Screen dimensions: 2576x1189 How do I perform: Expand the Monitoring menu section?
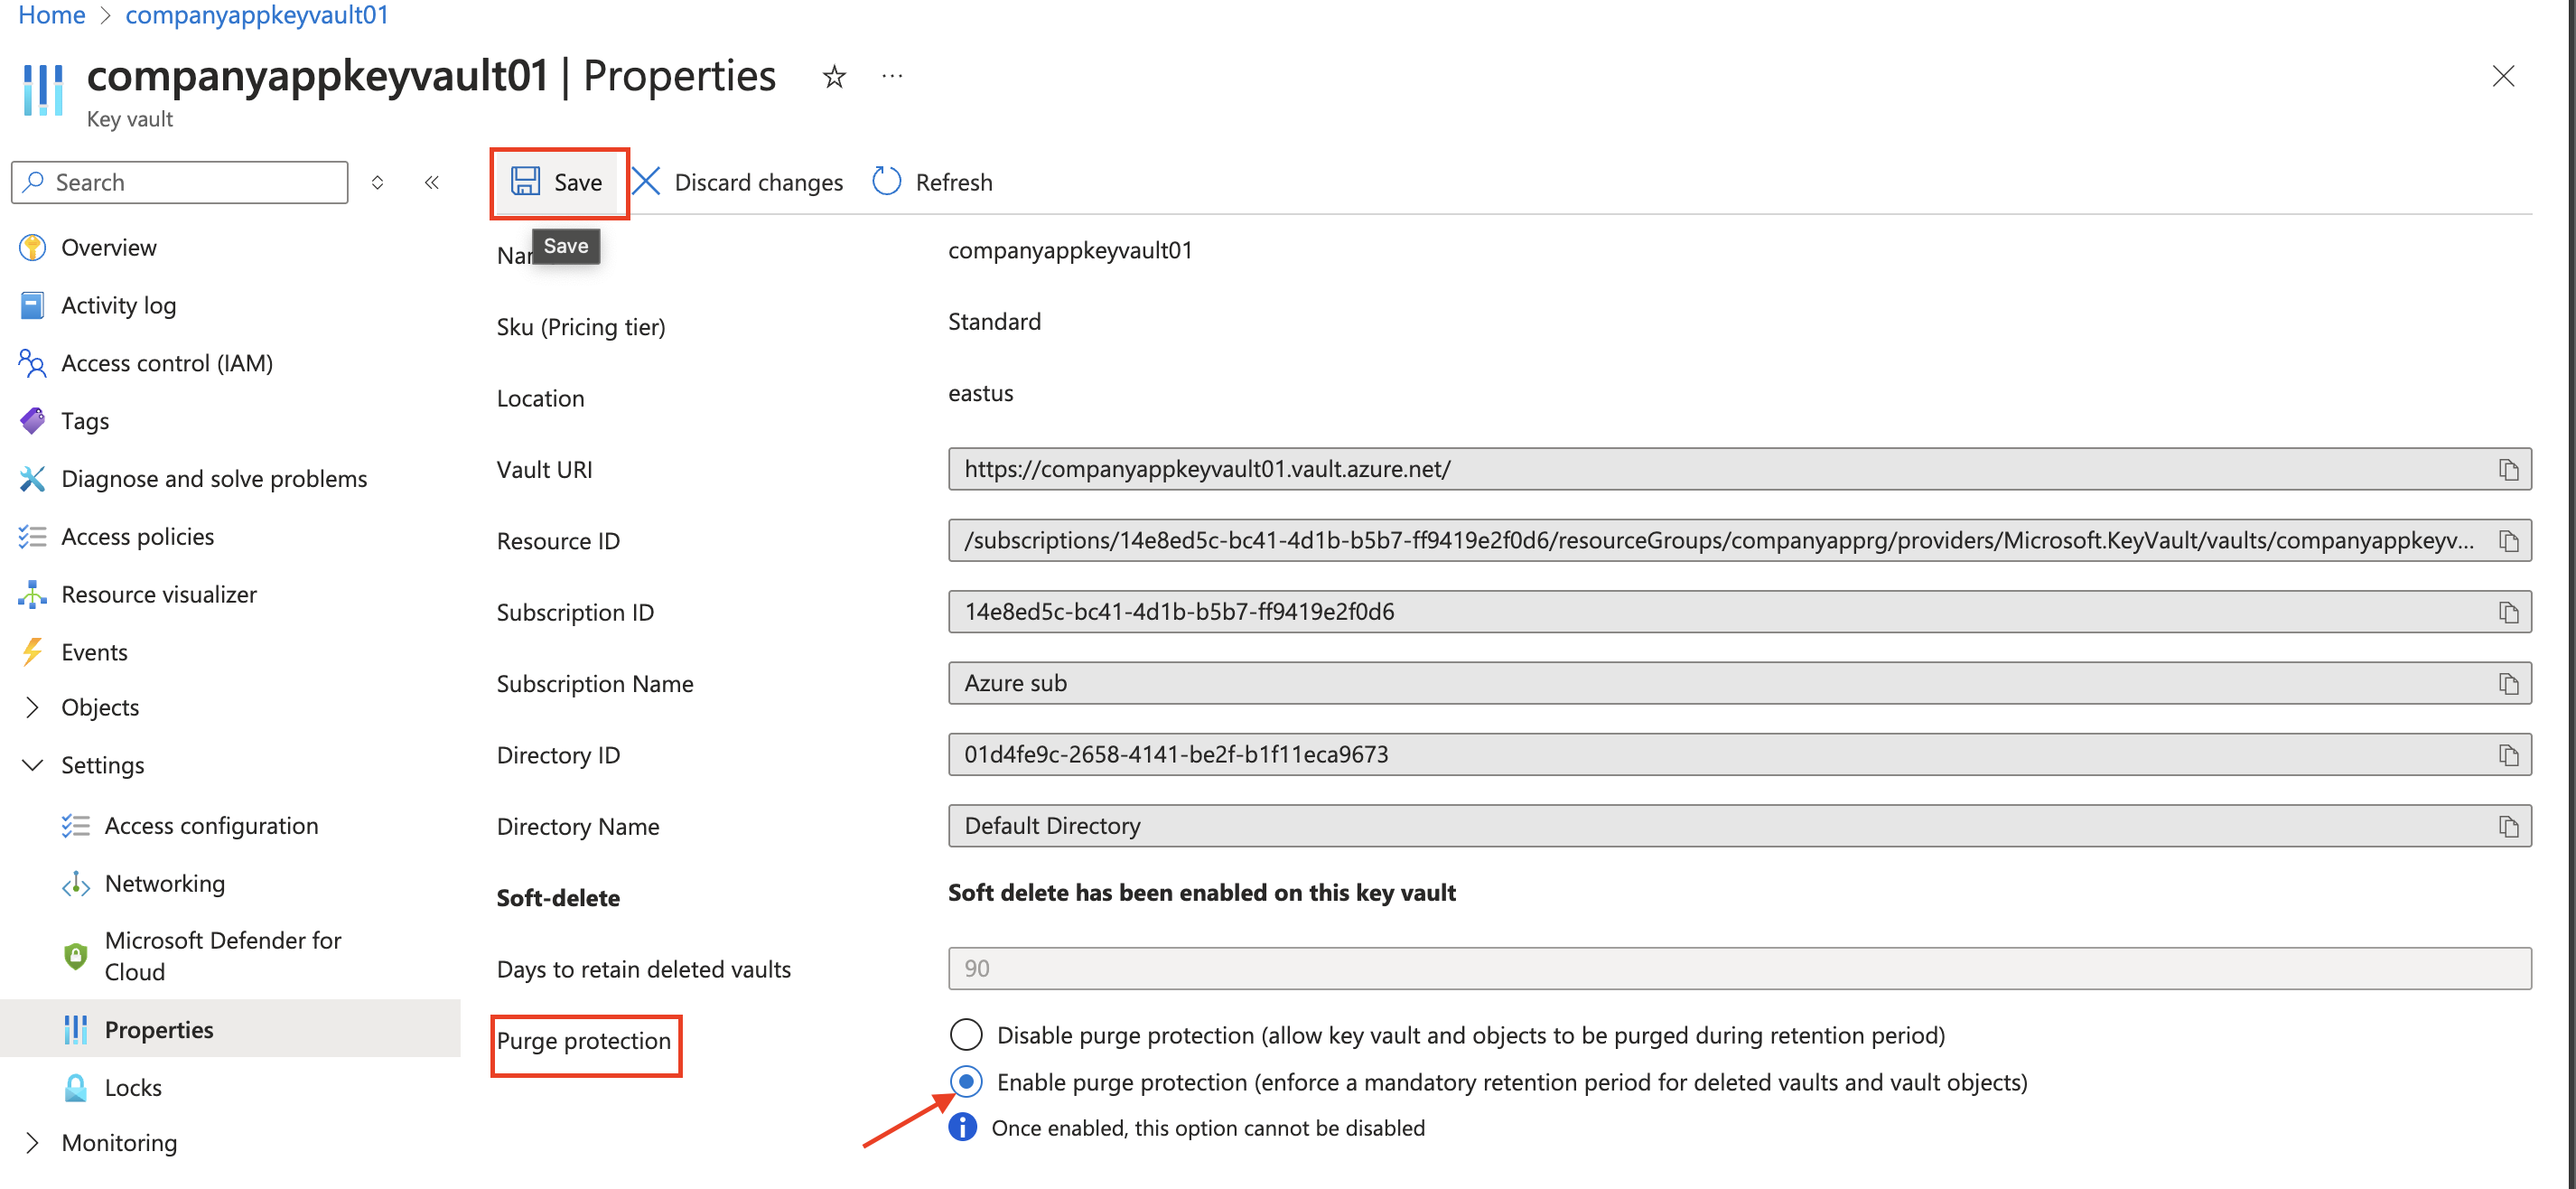(x=32, y=1142)
